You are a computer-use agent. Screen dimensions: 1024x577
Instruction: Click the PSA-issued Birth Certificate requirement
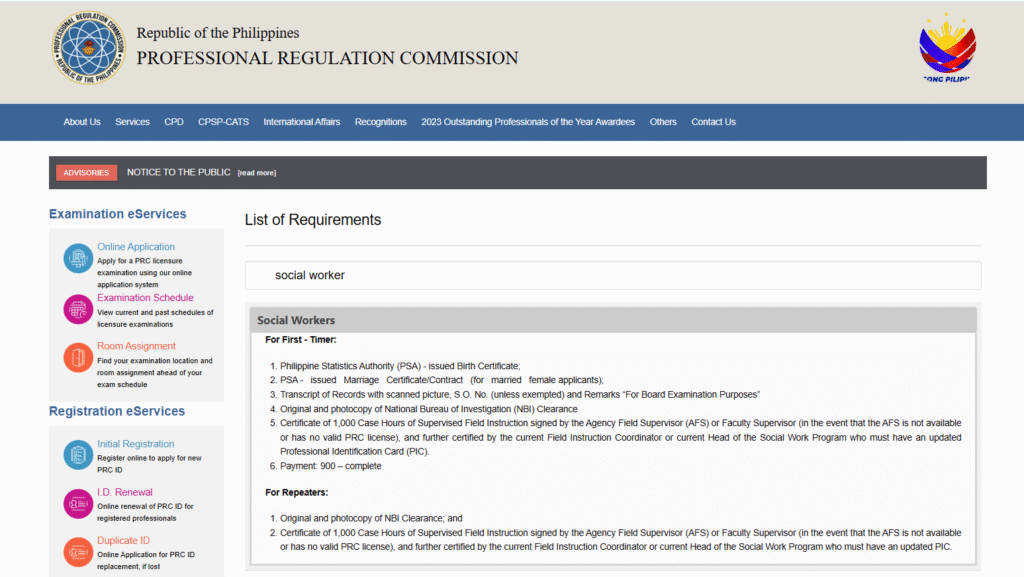pos(400,366)
